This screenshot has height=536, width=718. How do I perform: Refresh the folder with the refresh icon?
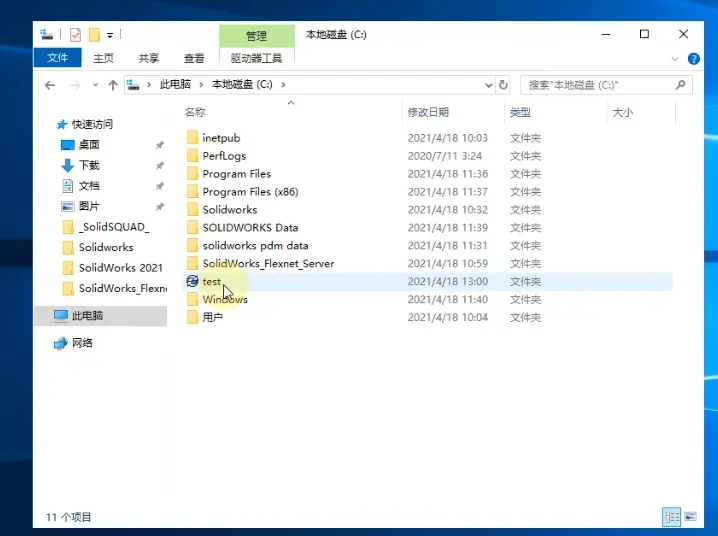(x=503, y=85)
